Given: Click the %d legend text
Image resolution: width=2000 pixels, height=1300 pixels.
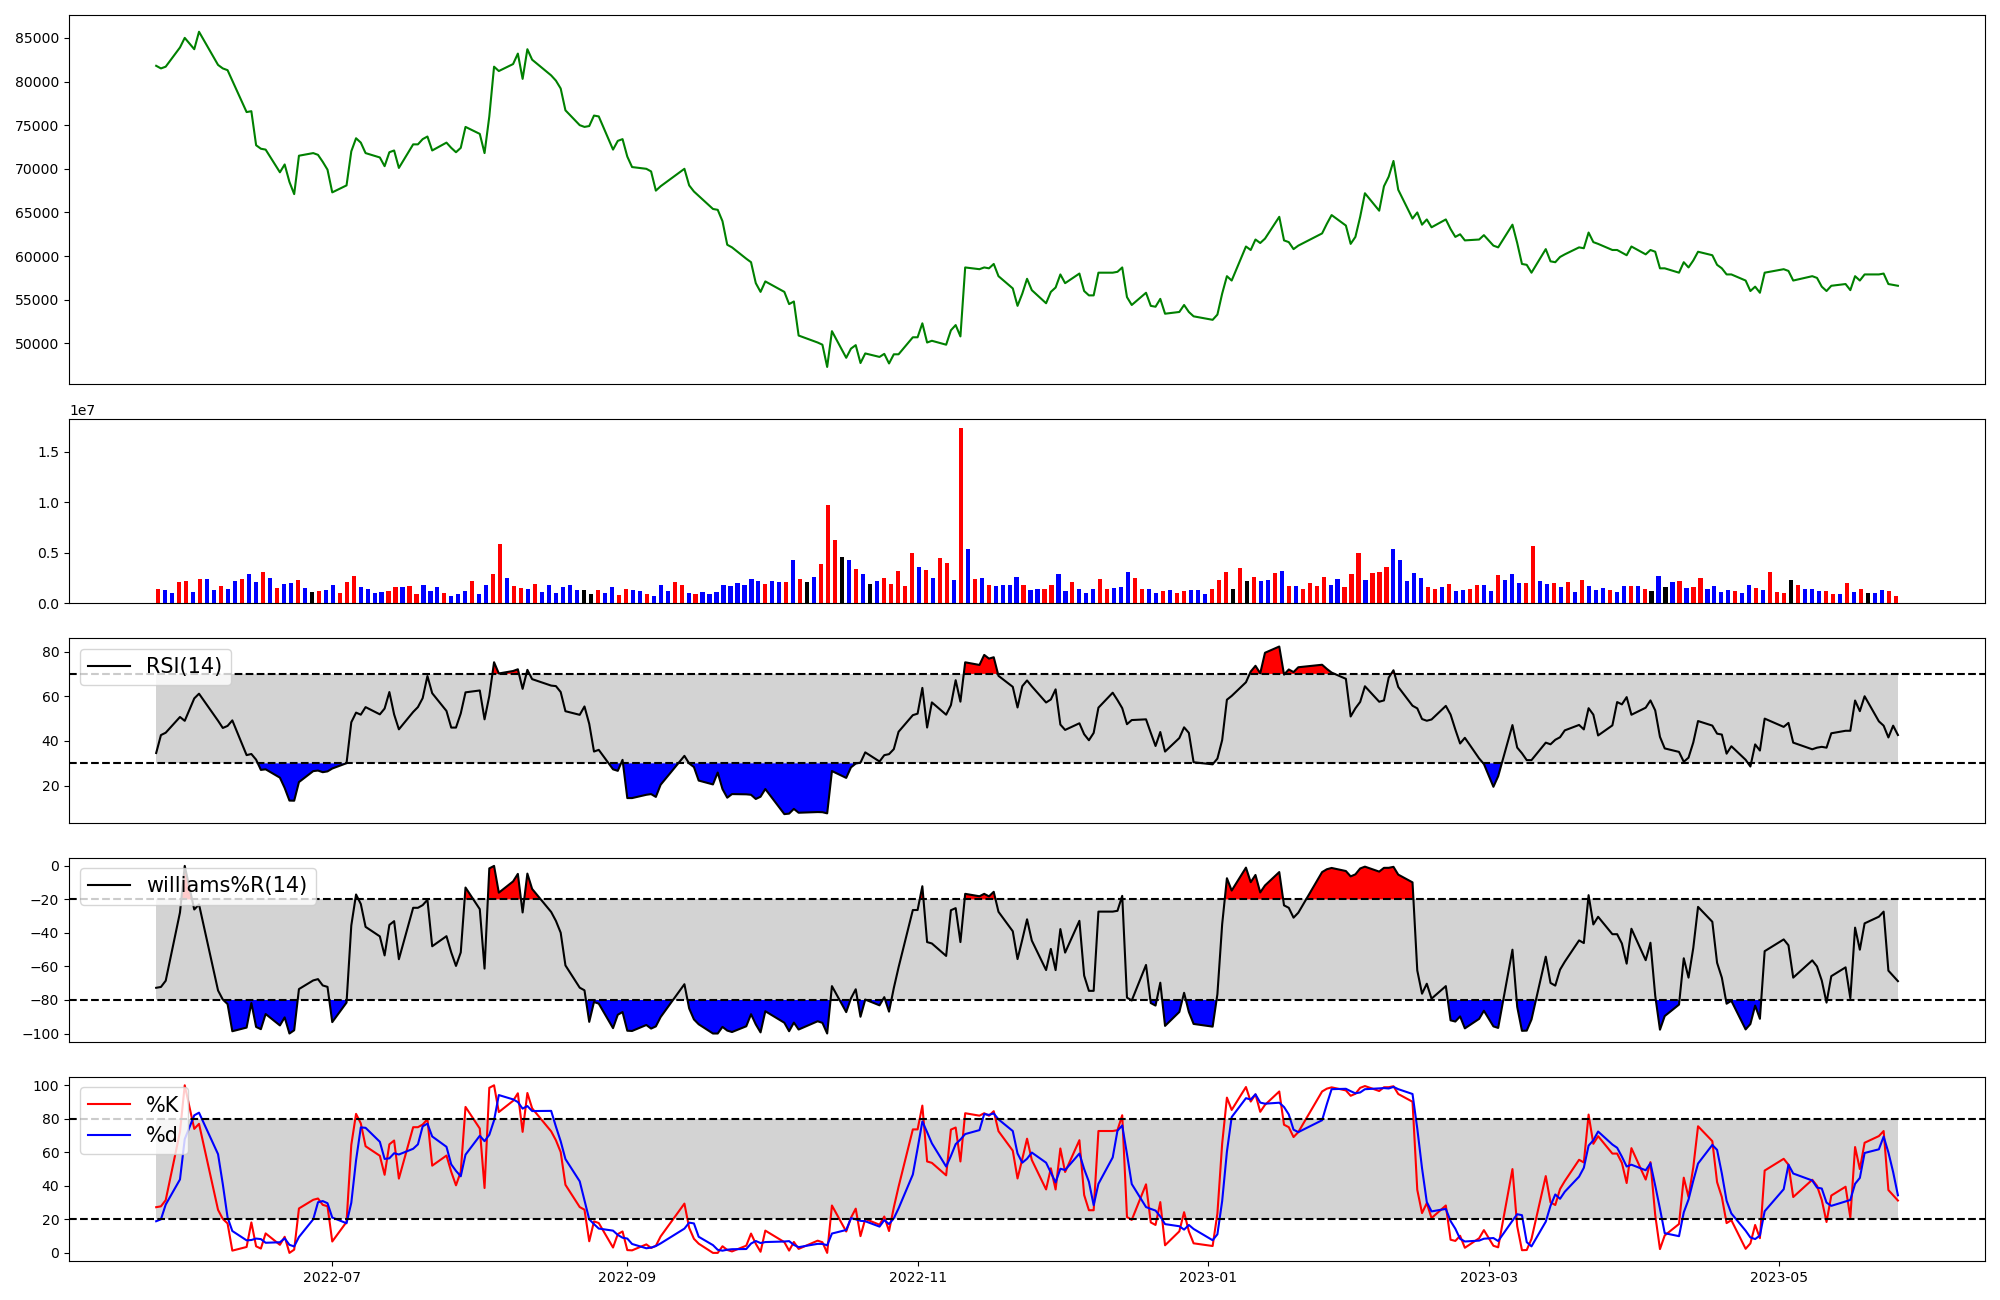Looking at the screenshot, I should coord(162,1135).
